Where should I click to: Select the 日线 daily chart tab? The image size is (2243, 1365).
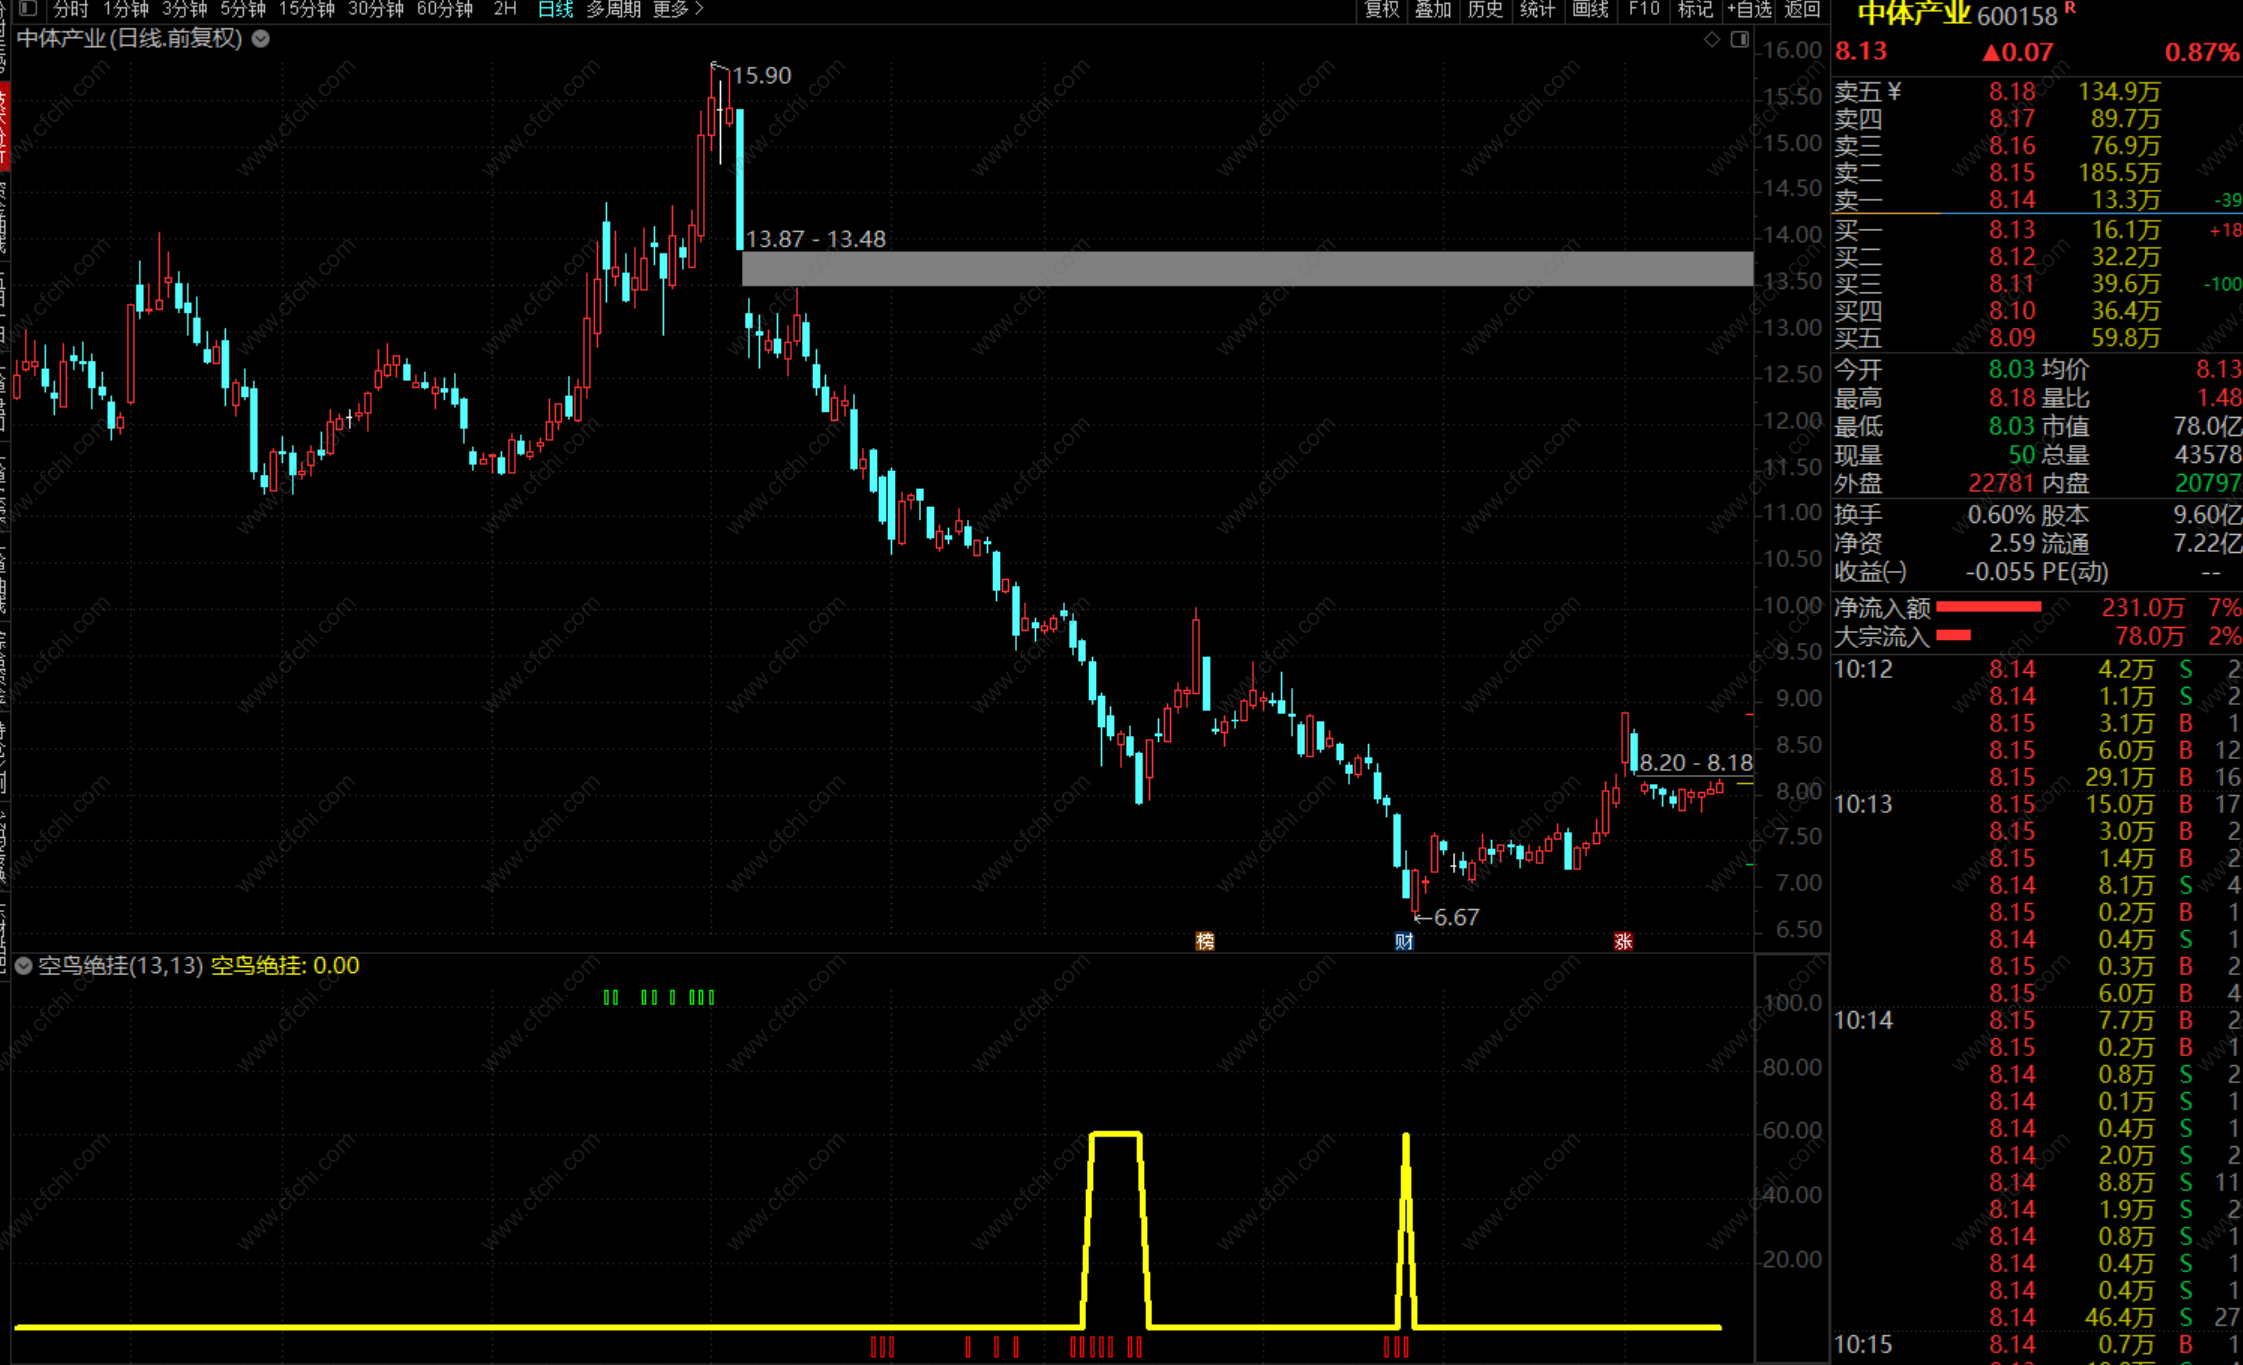click(555, 9)
